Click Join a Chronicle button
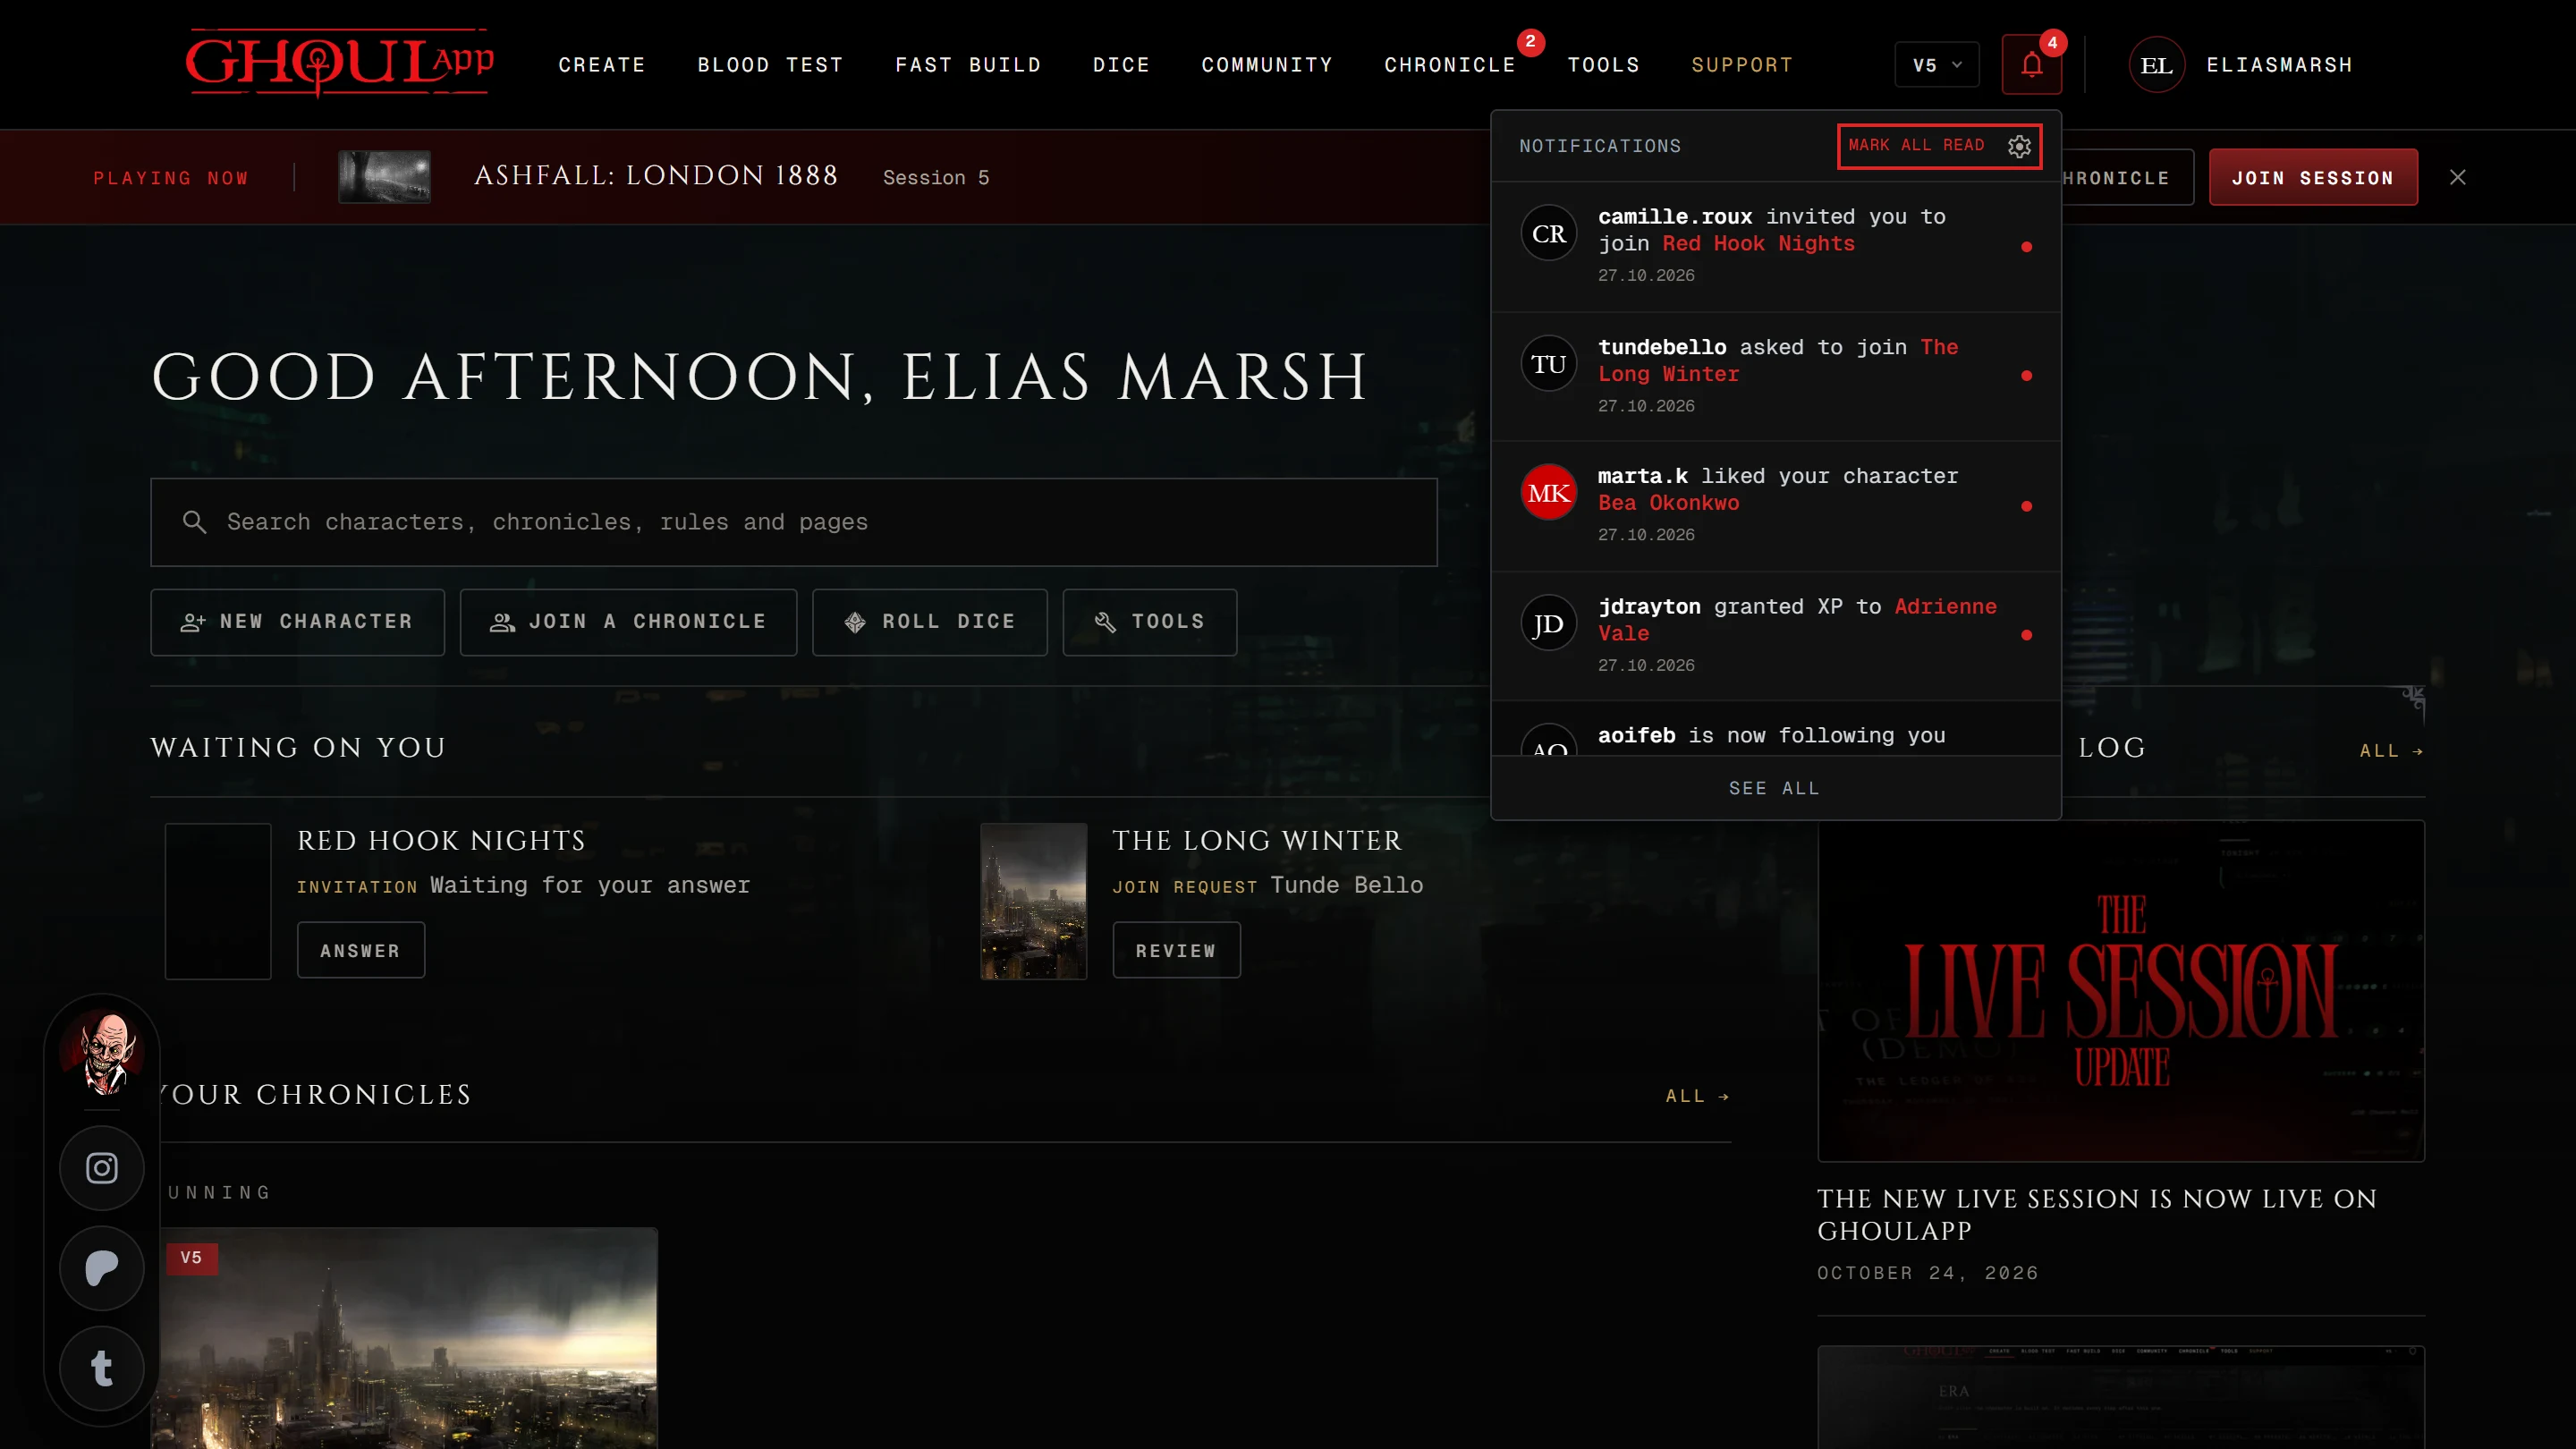Image resolution: width=2576 pixels, height=1449 pixels. coord(628,622)
